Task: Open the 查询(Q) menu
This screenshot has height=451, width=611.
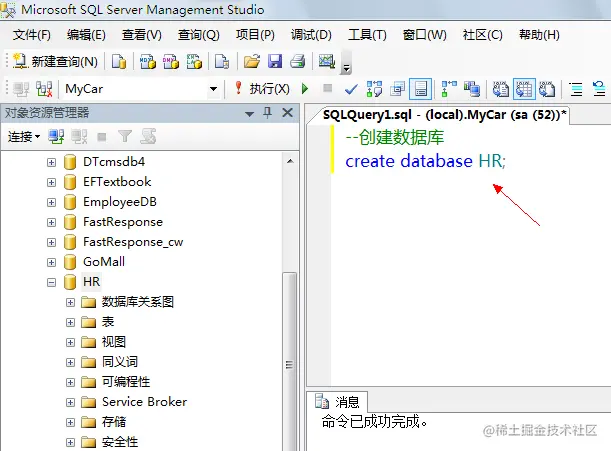Action: (x=199, y=35)
